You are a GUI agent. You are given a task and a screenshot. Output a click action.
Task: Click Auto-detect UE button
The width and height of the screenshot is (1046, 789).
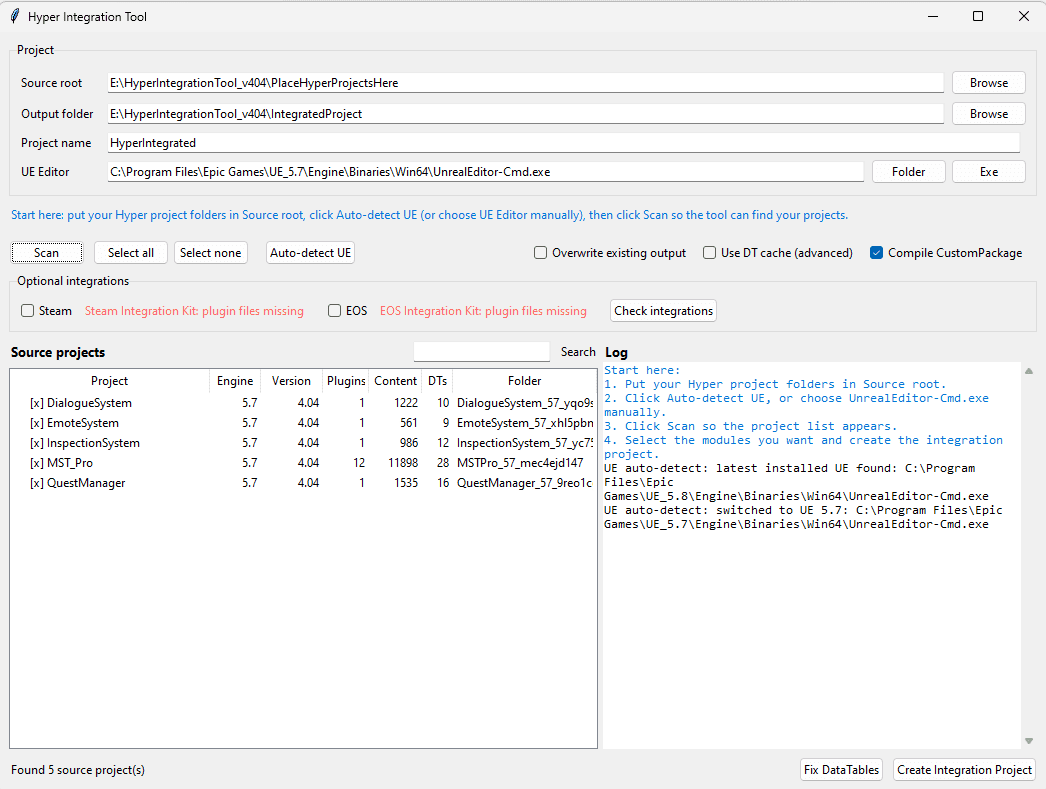[310, 253]
